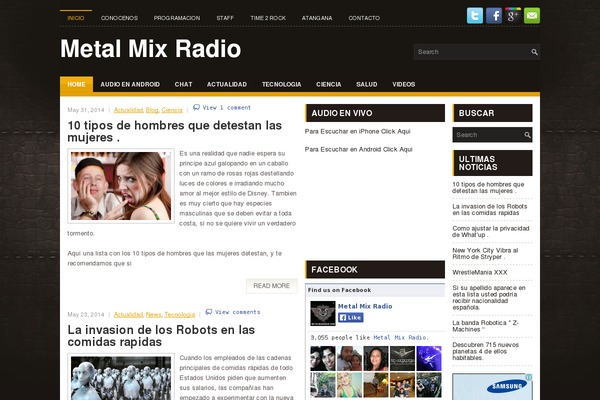Go to INICIO in top menu

(76, 18)
